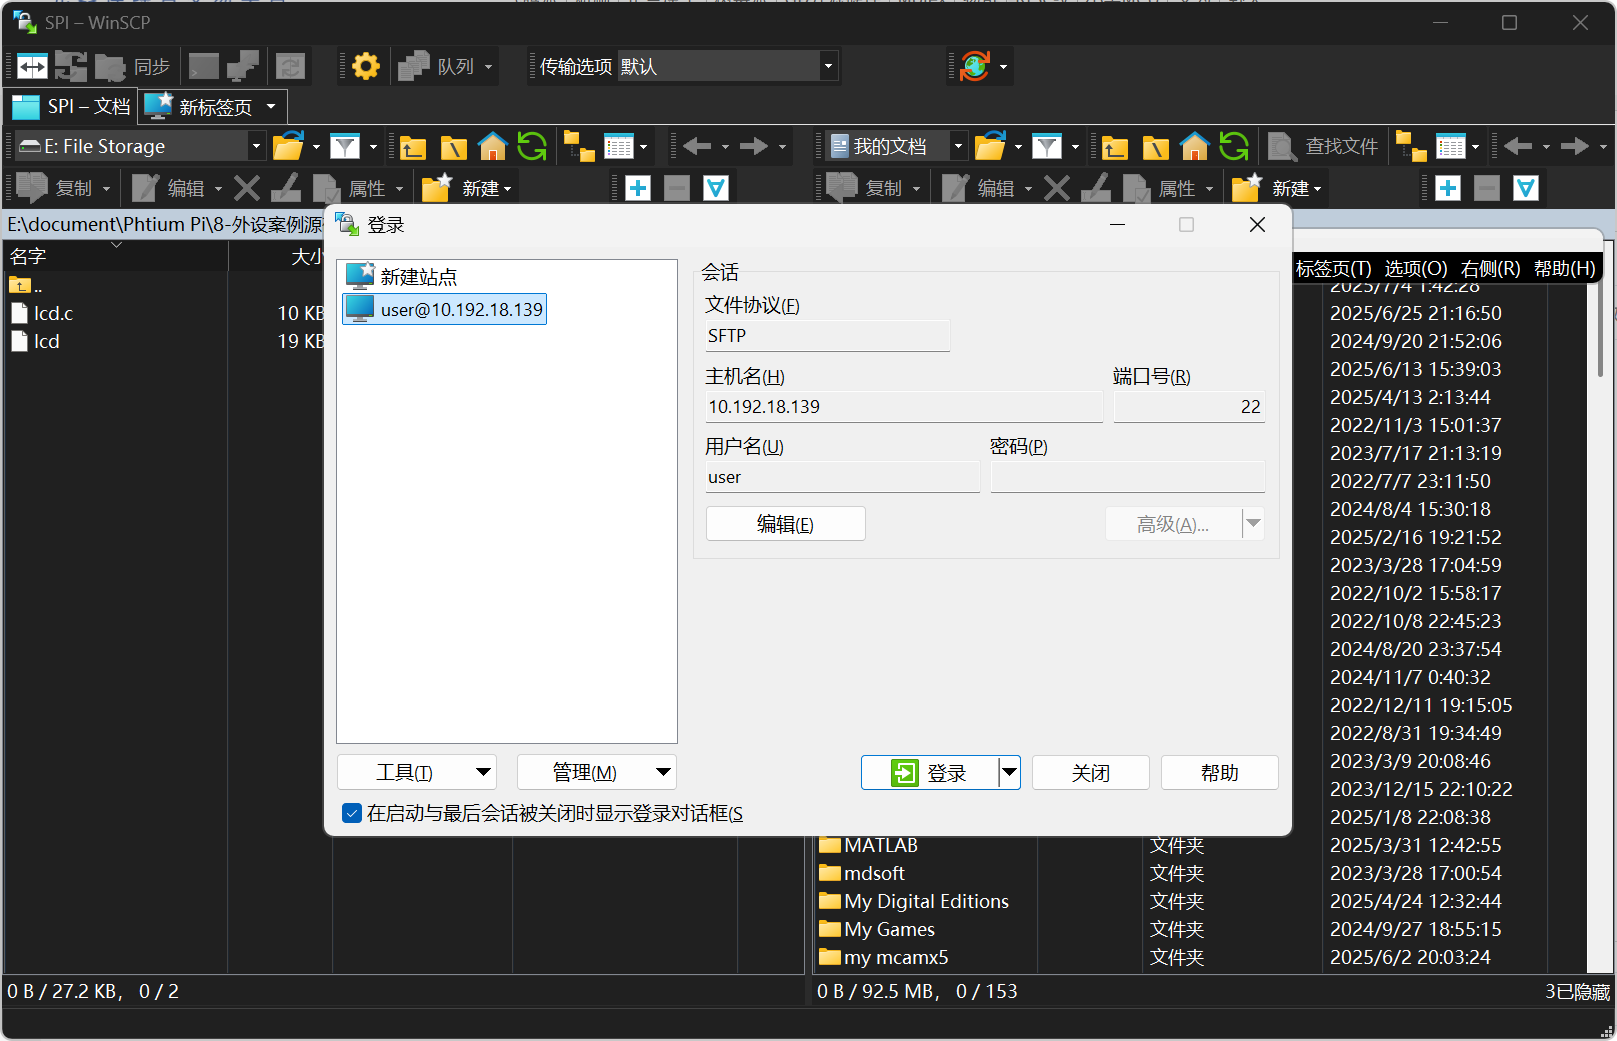Go to parent directory in left panel
Viewport: 1617px width, 1041px height.
(x=413, y=147)
